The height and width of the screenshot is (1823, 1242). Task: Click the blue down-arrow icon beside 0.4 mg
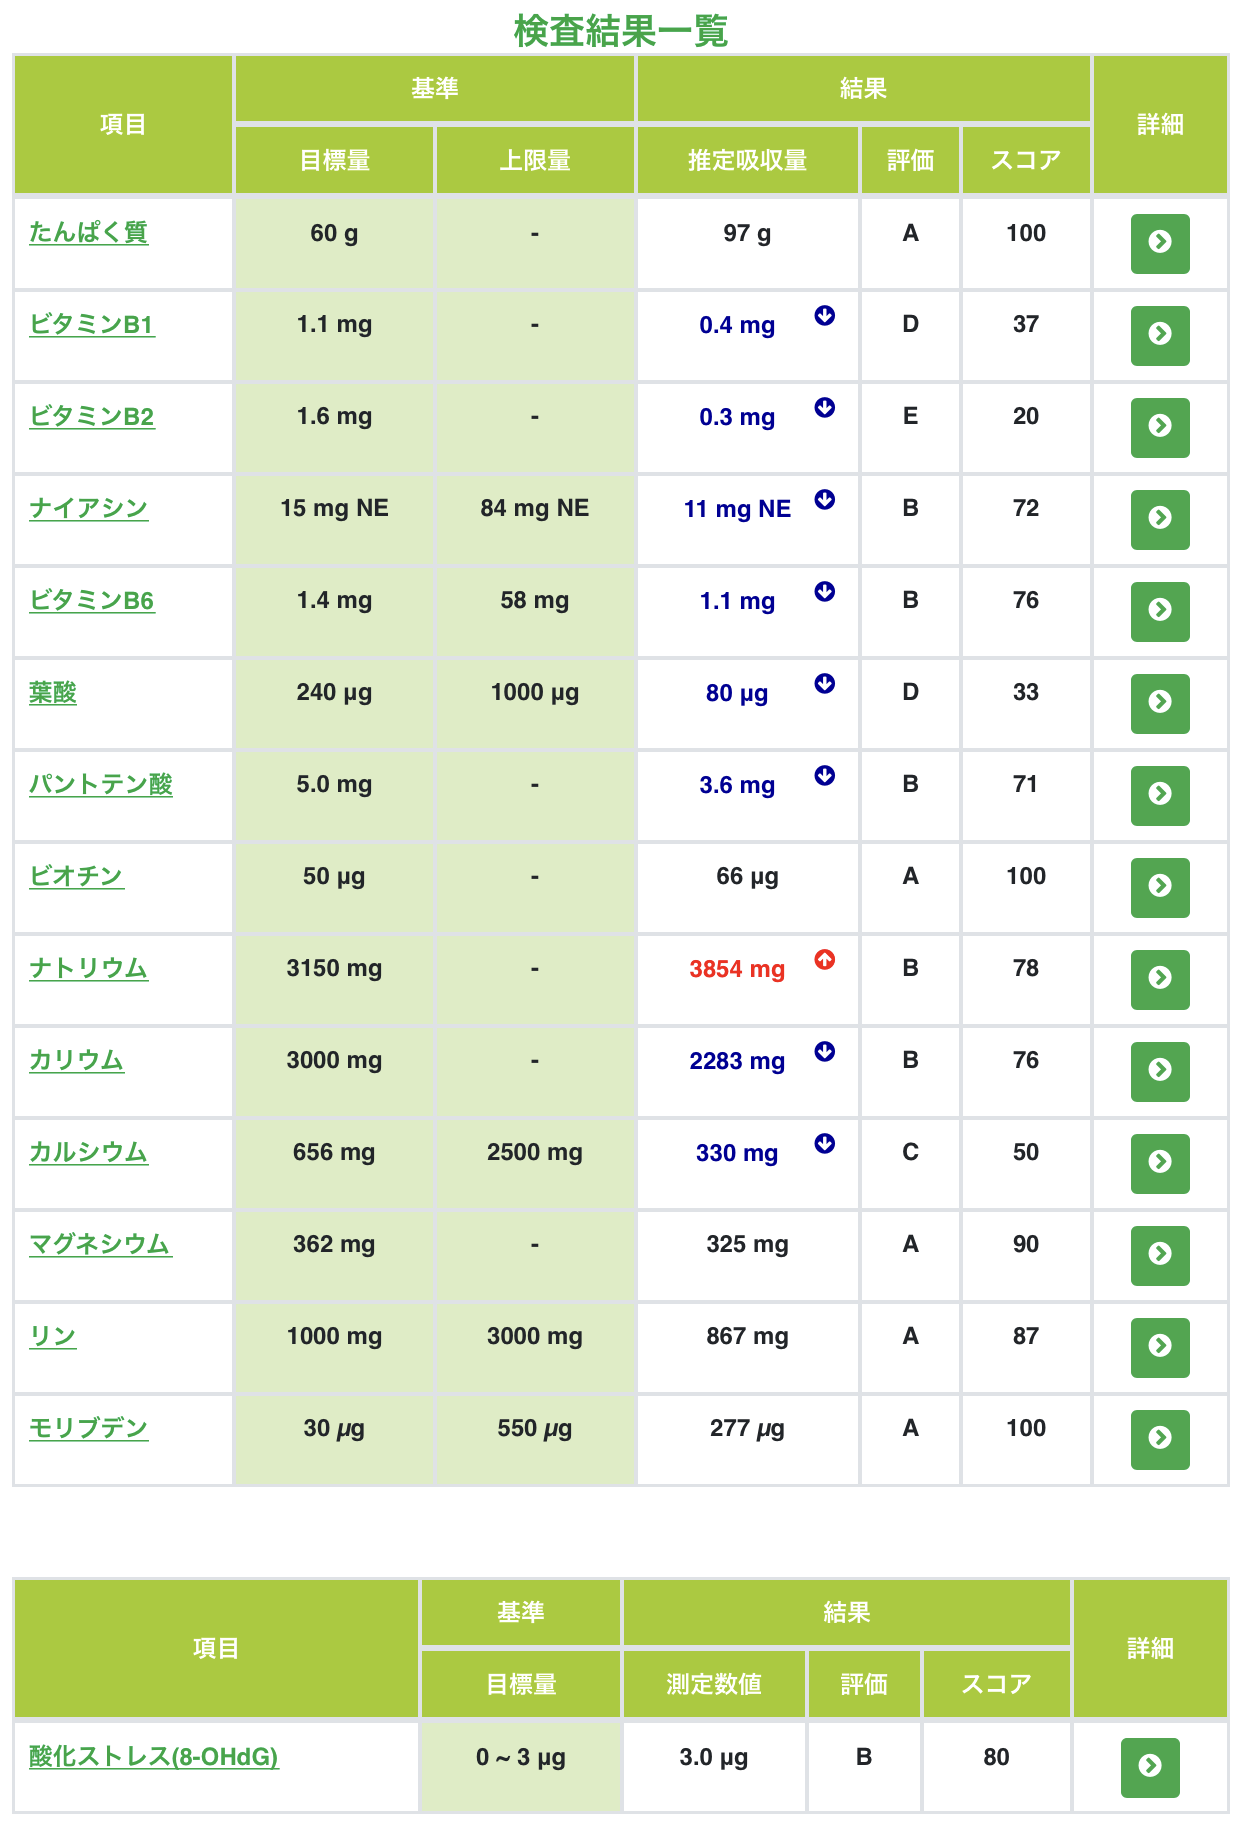tap(824, 315)
